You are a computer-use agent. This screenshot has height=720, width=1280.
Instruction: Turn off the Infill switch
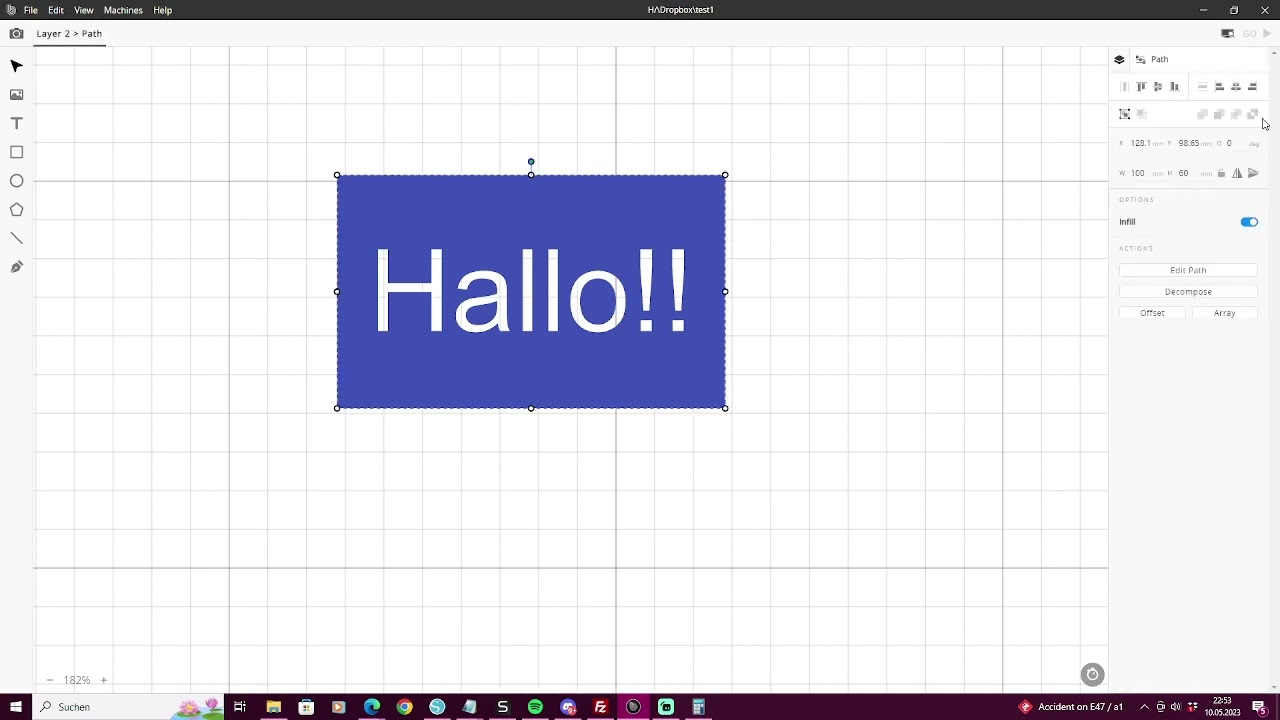pyautogui.click(x=1249, y=222)
